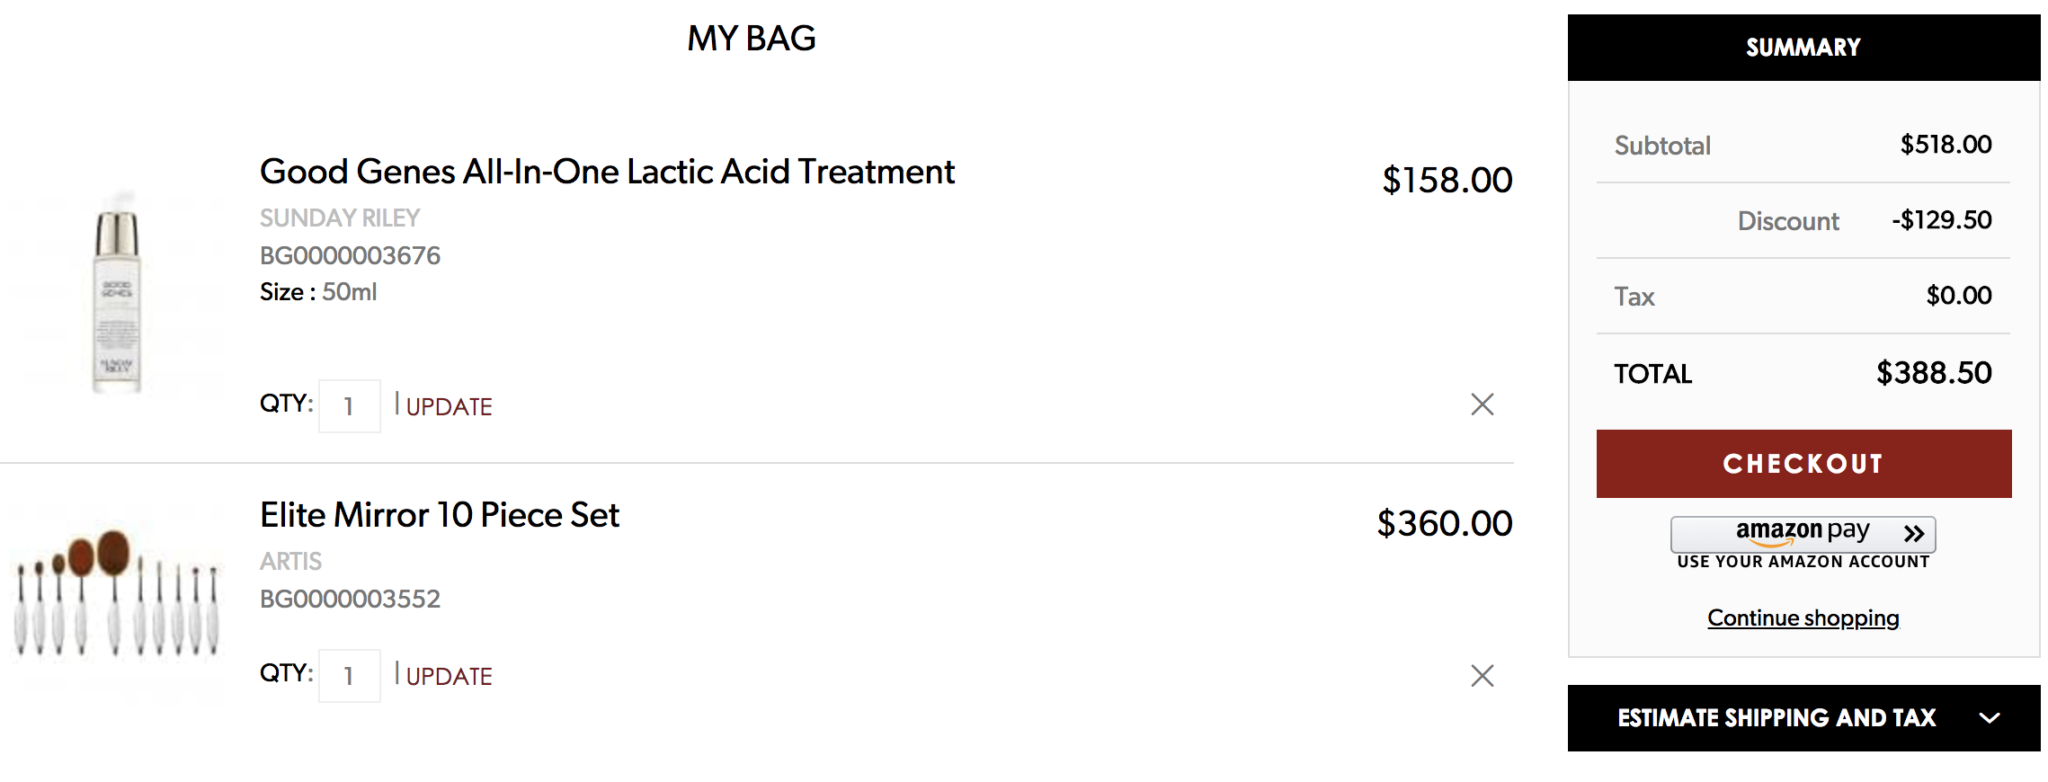Open Good Genes All-In-One product title

607,172
